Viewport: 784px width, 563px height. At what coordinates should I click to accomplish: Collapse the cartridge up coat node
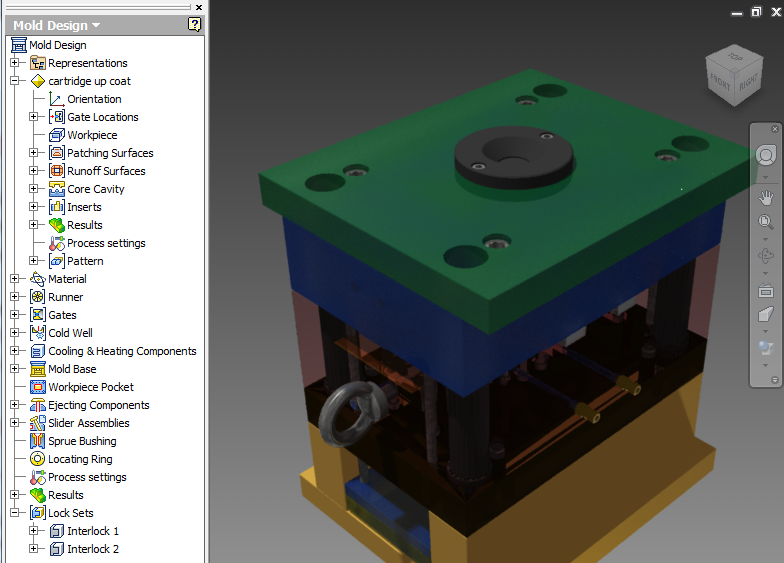point(14,80)
